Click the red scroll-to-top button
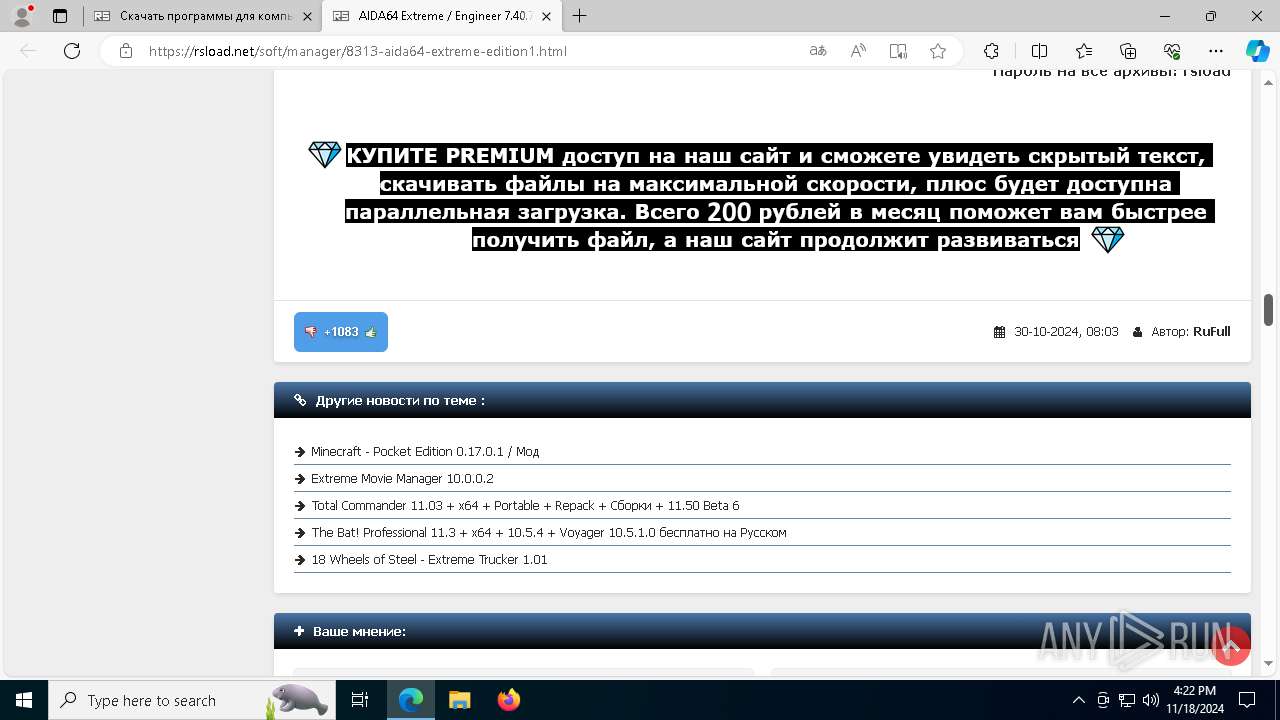The width and height of the screenshot is (1280, 720). (1231, 647)
